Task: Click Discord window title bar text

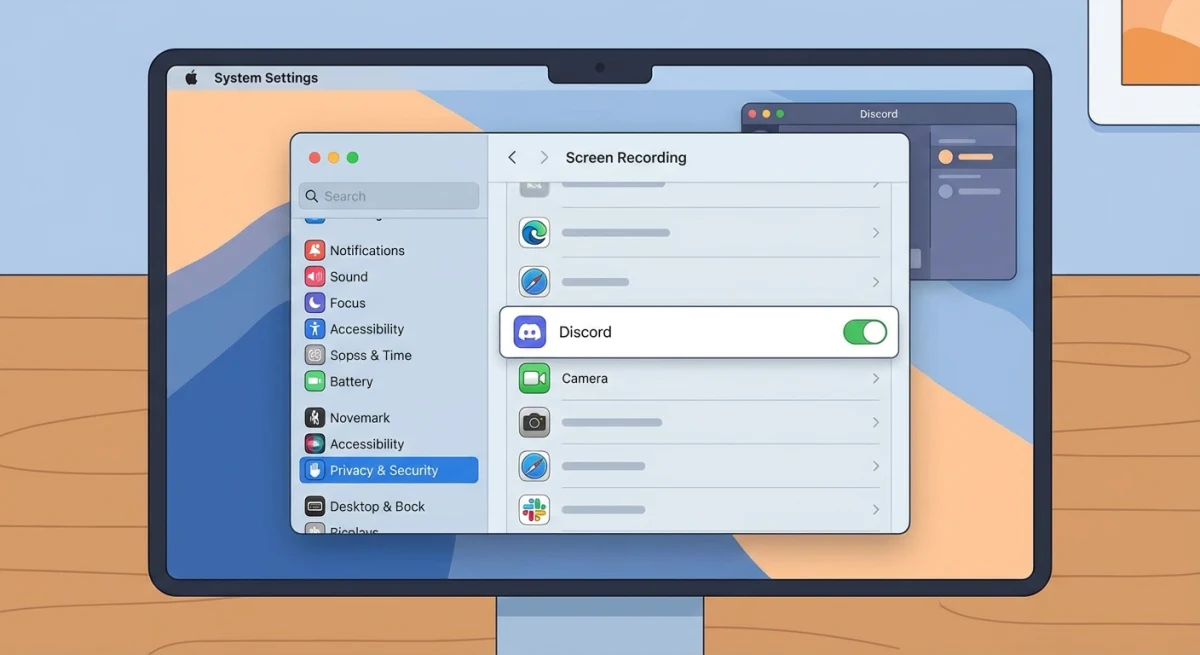Action: point(879,114)
